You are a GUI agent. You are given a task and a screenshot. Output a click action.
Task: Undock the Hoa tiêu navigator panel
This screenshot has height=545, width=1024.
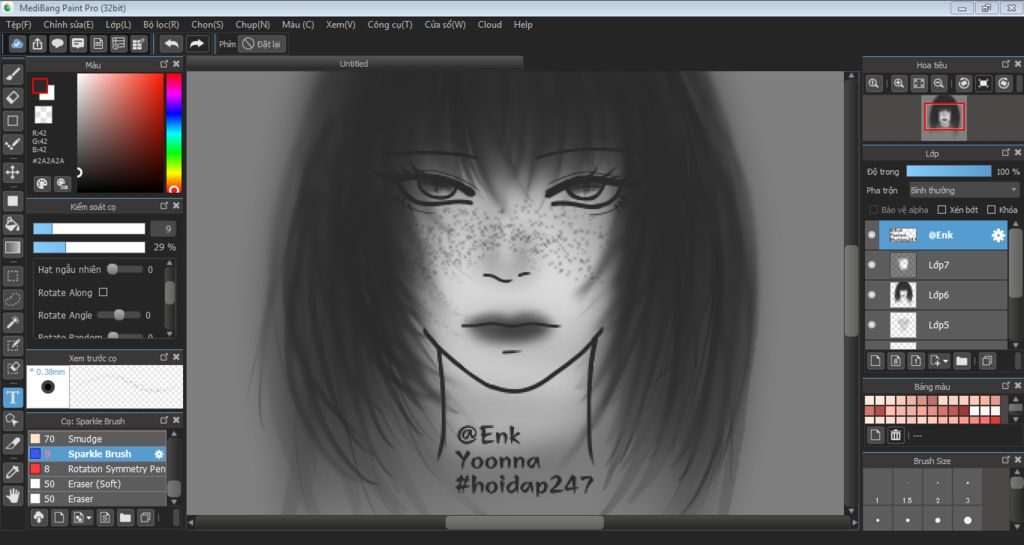click(x=1006, y=64)
